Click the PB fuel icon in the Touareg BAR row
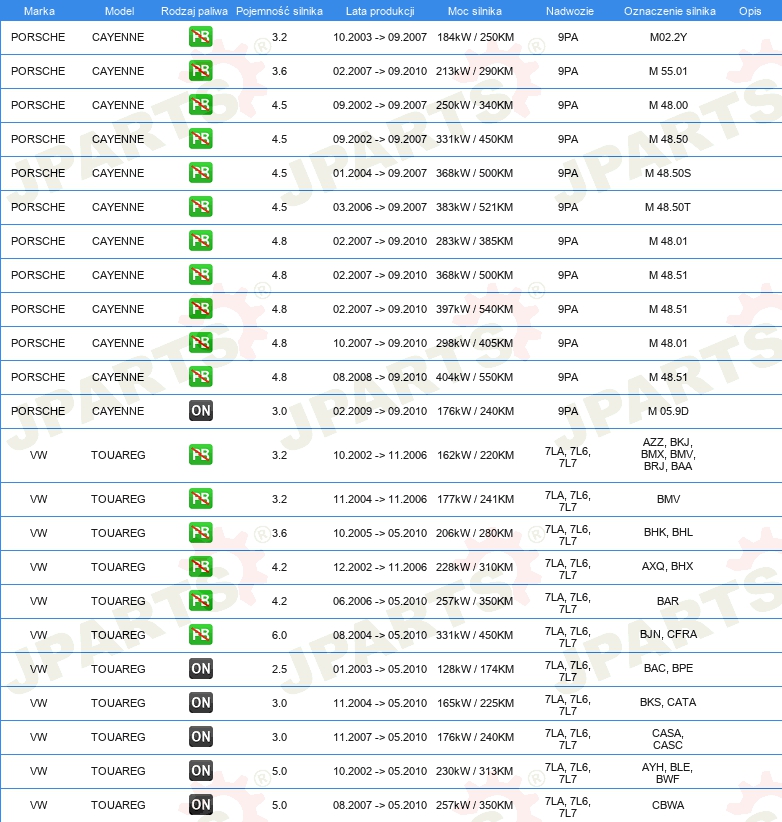The width and height of the screenshot is (782, 822). pos(201,601)
